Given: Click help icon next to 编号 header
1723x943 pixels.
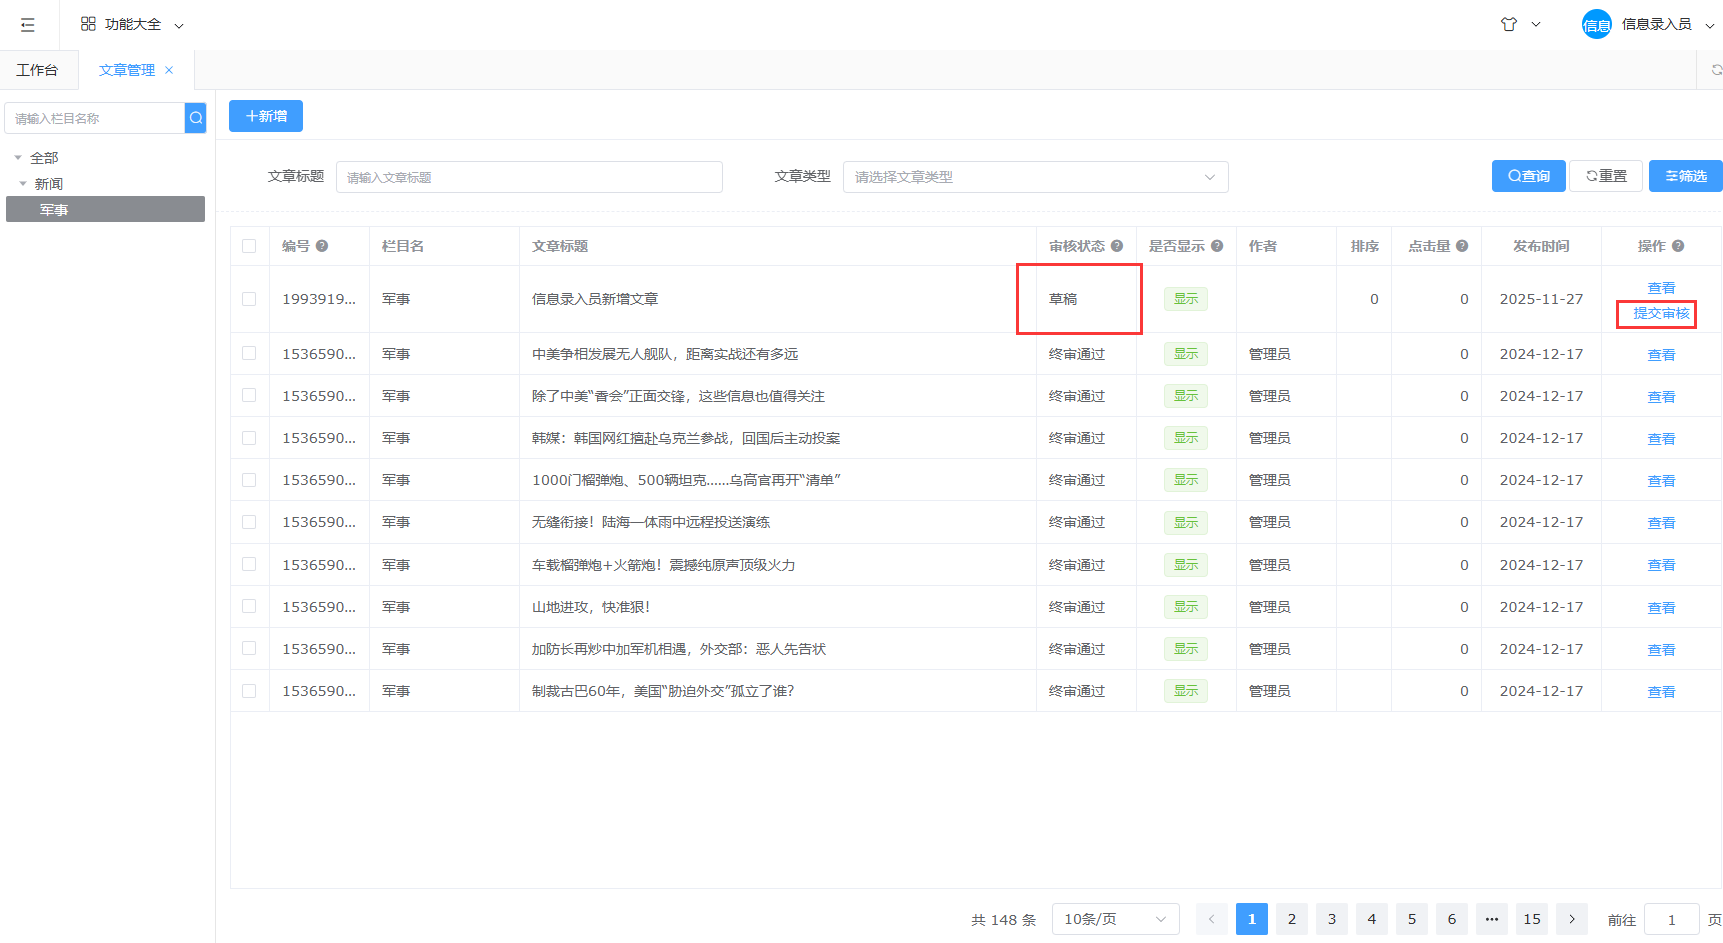Looking at the screenshot, I should point(322,246).
